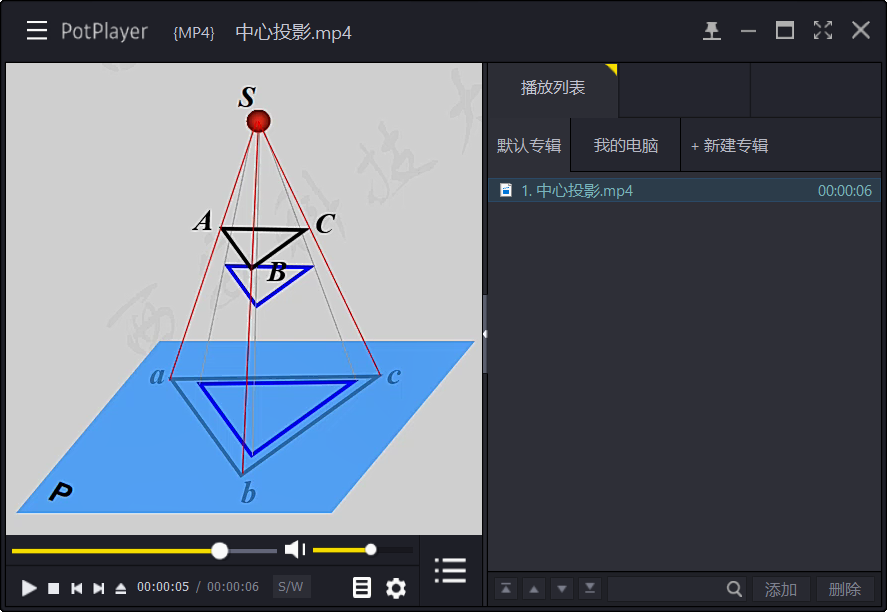Viewport: 887px width, 612px height.
Task: Pin the window always on top
Action: click(711, 31)
